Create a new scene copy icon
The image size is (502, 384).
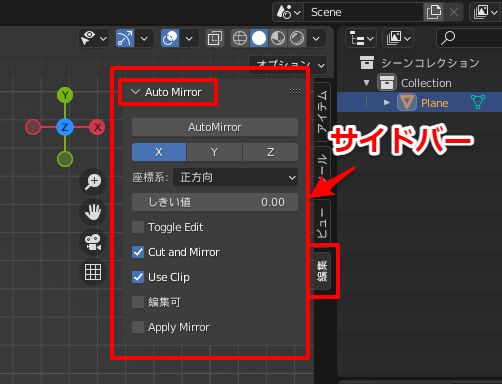[x=434, y=12]
